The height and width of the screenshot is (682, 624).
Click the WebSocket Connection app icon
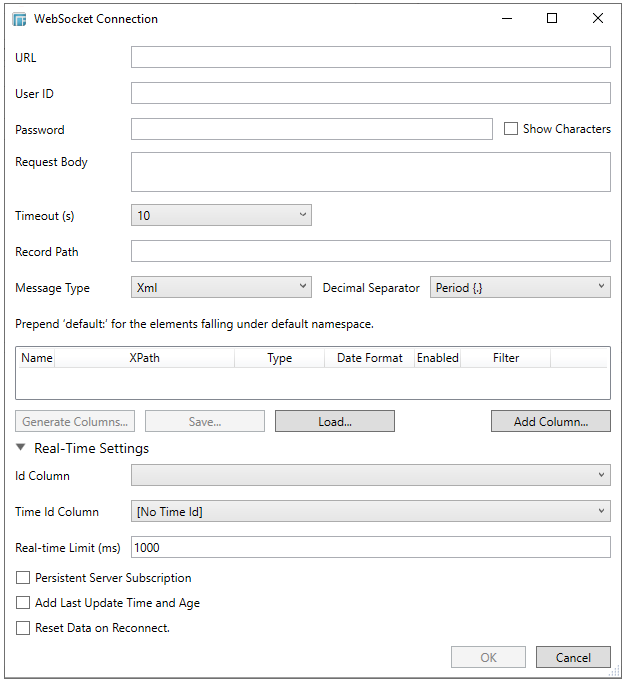(19, 19)
